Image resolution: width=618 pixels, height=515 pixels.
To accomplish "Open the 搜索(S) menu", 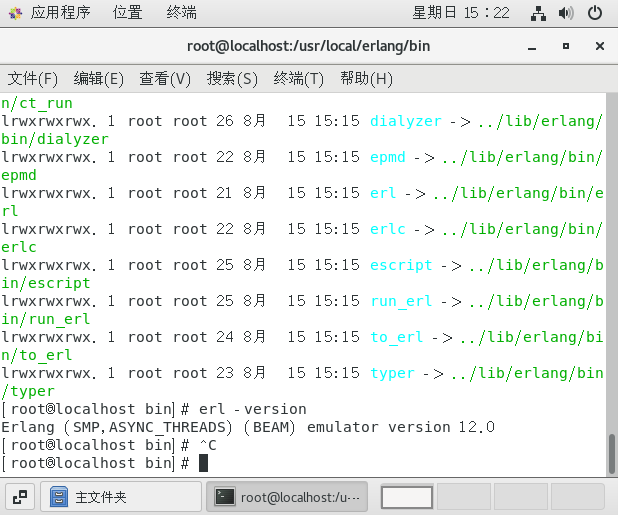I will tap(232, 78).
